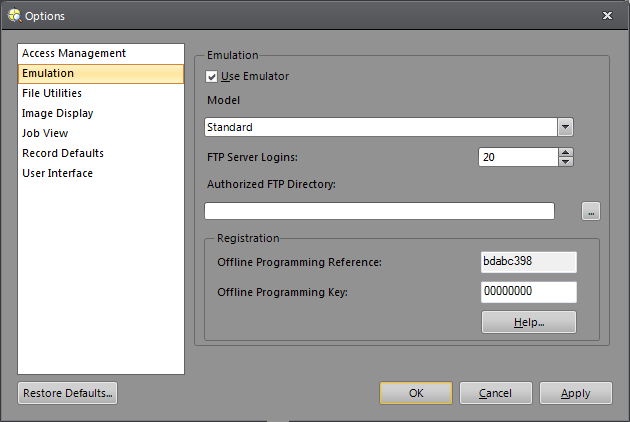630x422 pixels.
Task: Click the Cancel button
Action: [x=496, y=393]
